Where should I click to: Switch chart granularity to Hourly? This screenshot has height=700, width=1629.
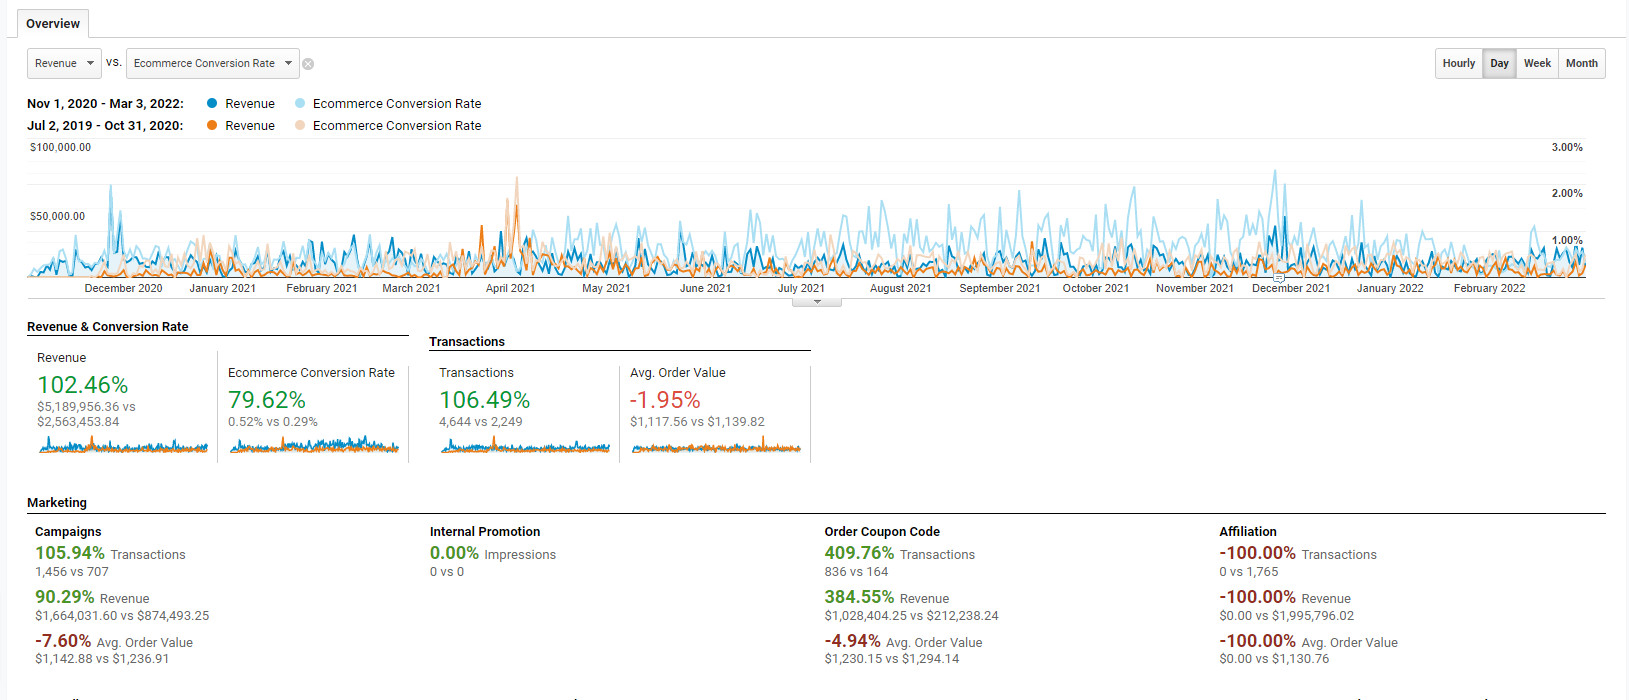1458,63
